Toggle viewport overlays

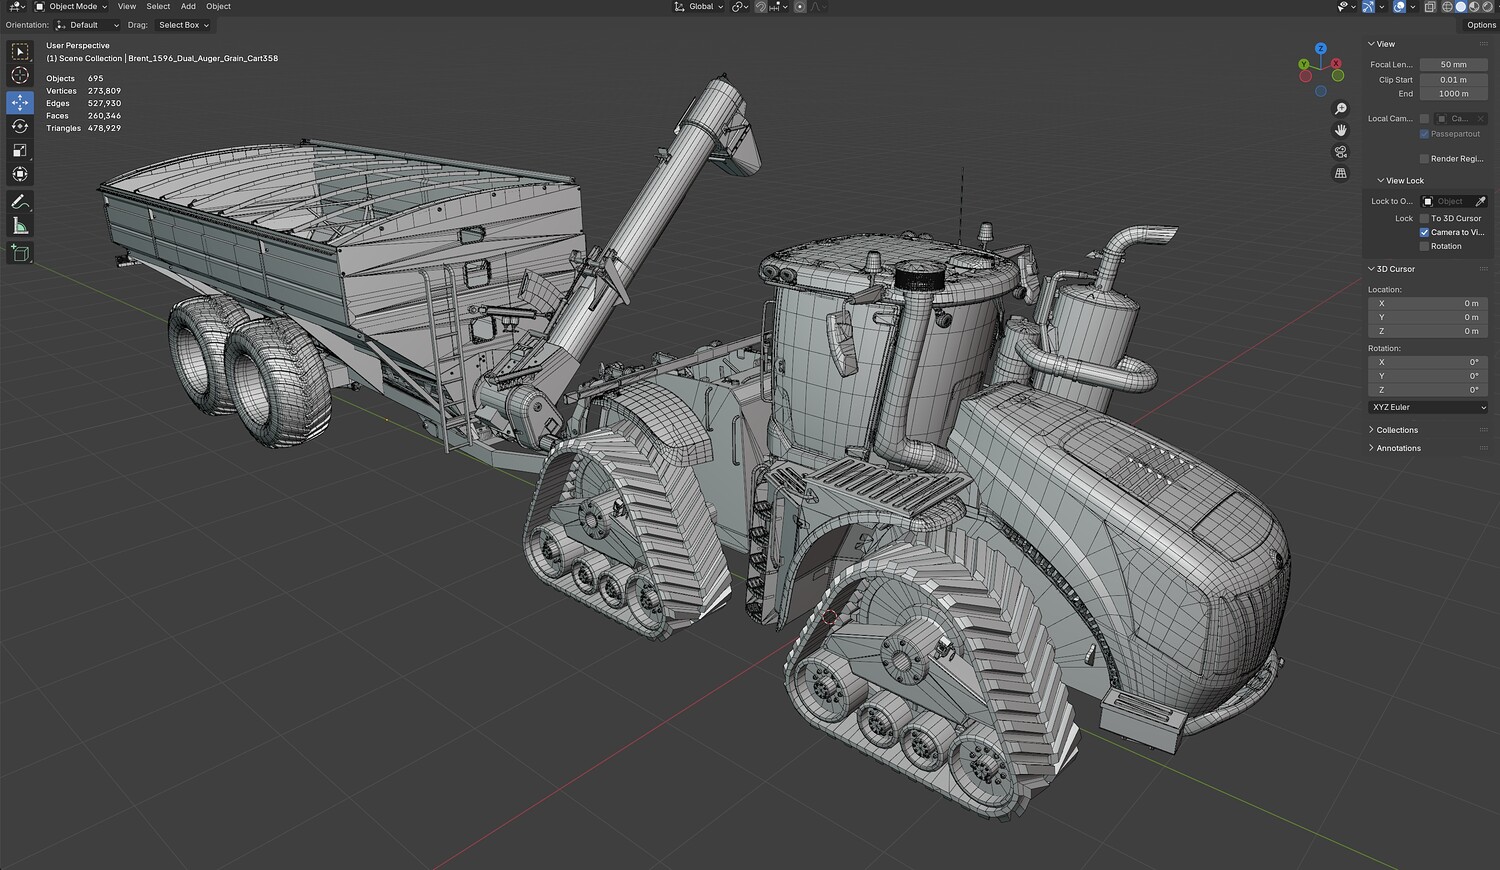1399,7
